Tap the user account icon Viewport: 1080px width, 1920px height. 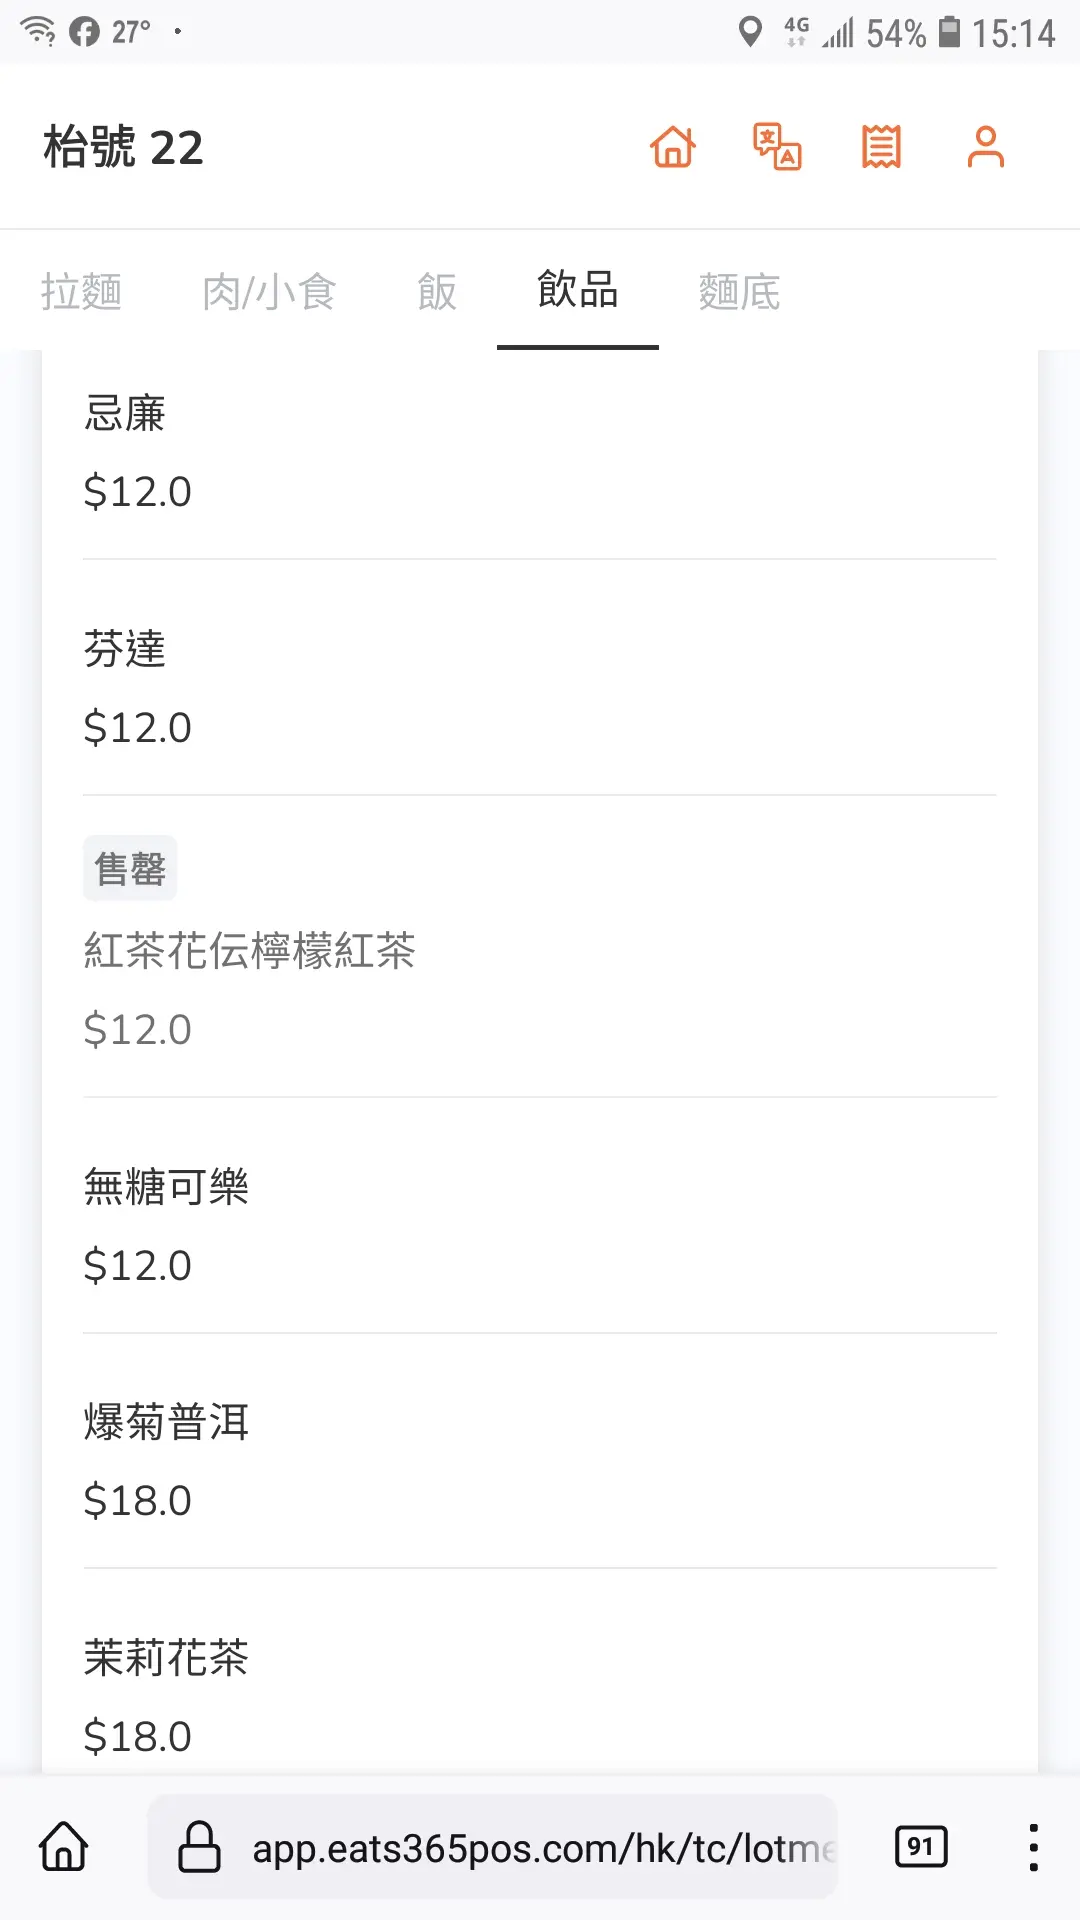tap(985, 147)
